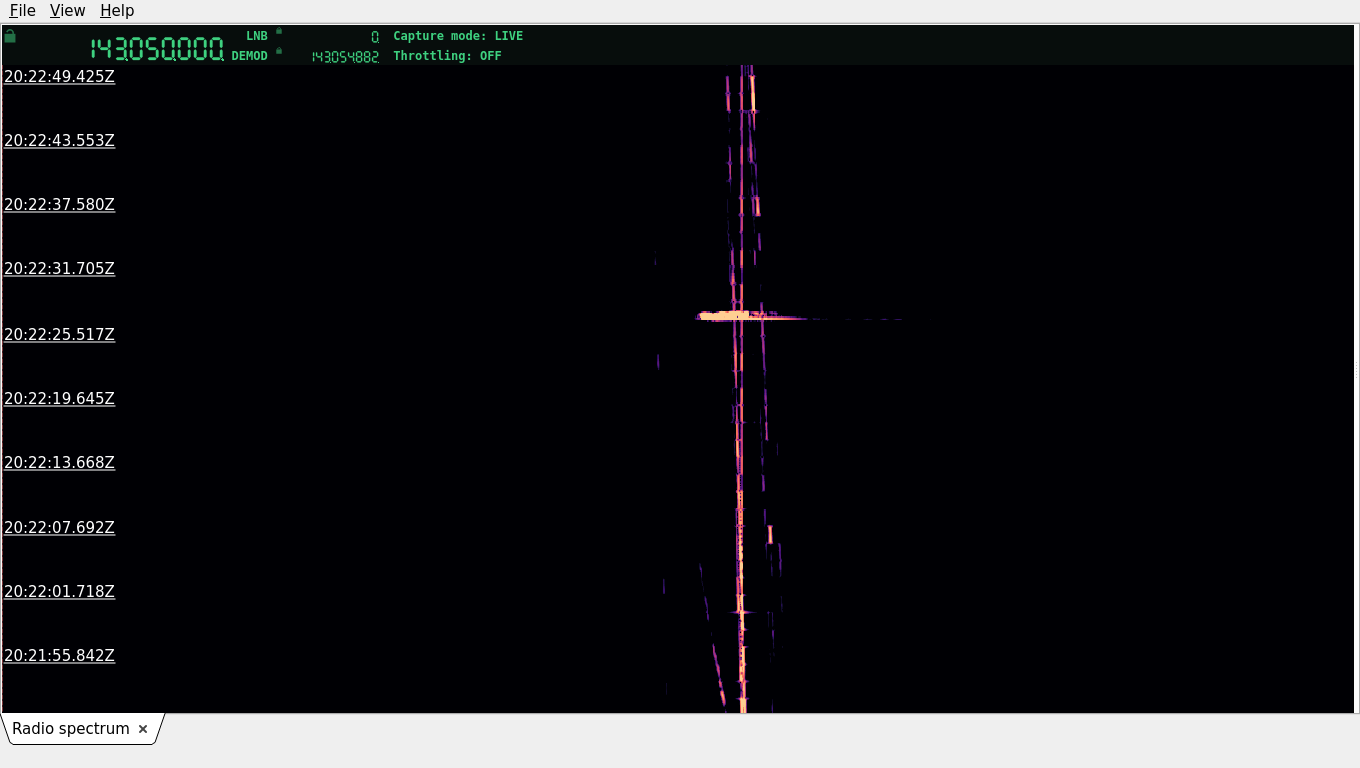The height and width of the screenshot is (768, 1360).
Task: Click the LNB frequency value 0
Action: pos(375,37)
